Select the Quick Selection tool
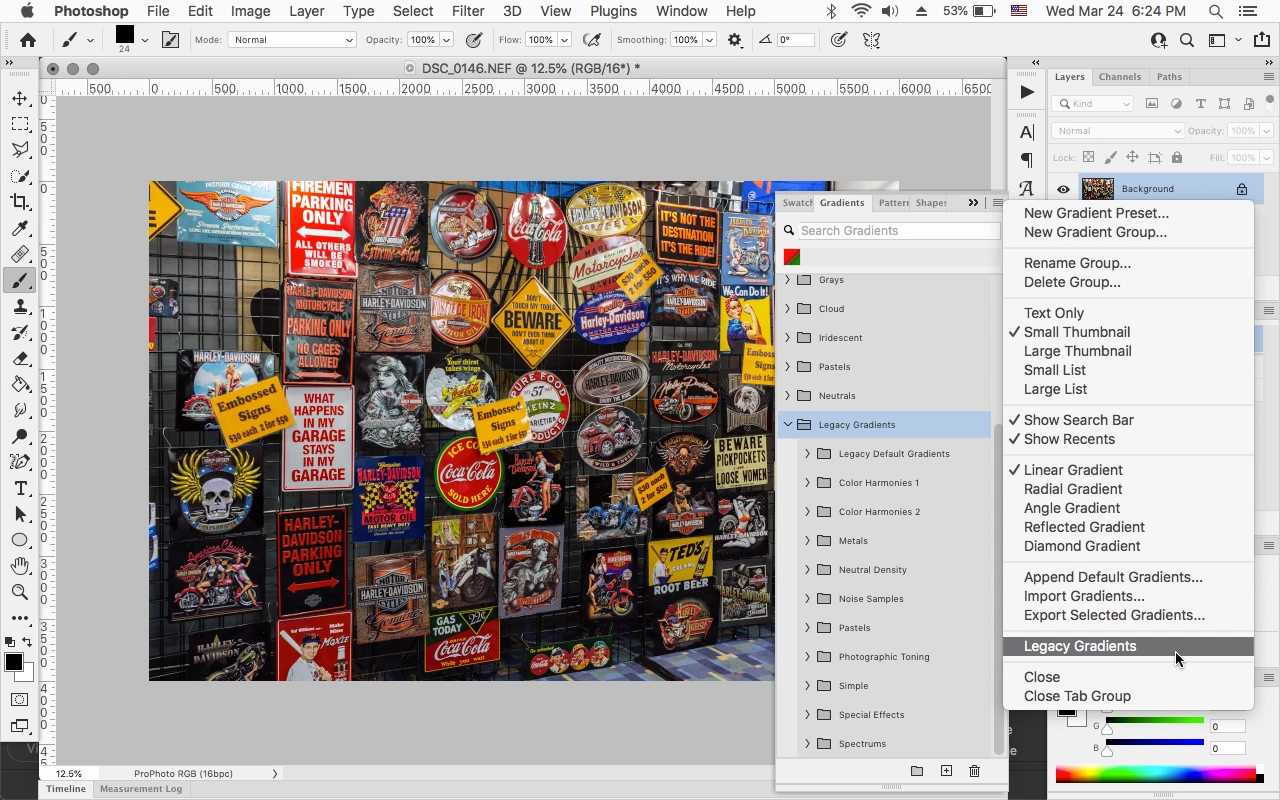This screenshot has height=800, width=1280. 20,176
